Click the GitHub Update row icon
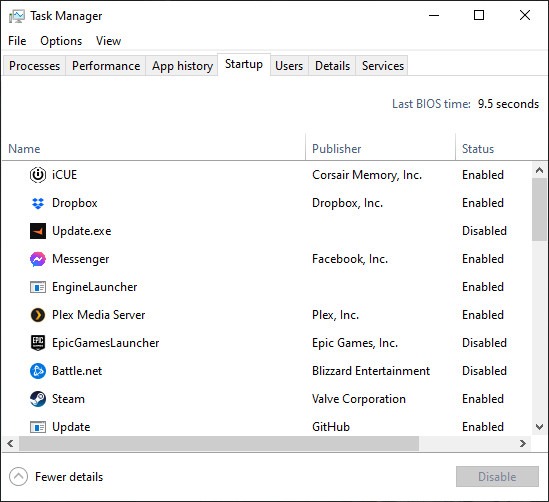 click(x=37, y=427)
